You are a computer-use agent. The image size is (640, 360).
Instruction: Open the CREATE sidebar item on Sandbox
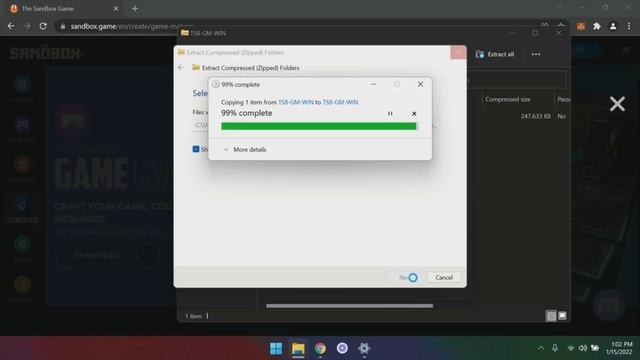tap(22, 211)
